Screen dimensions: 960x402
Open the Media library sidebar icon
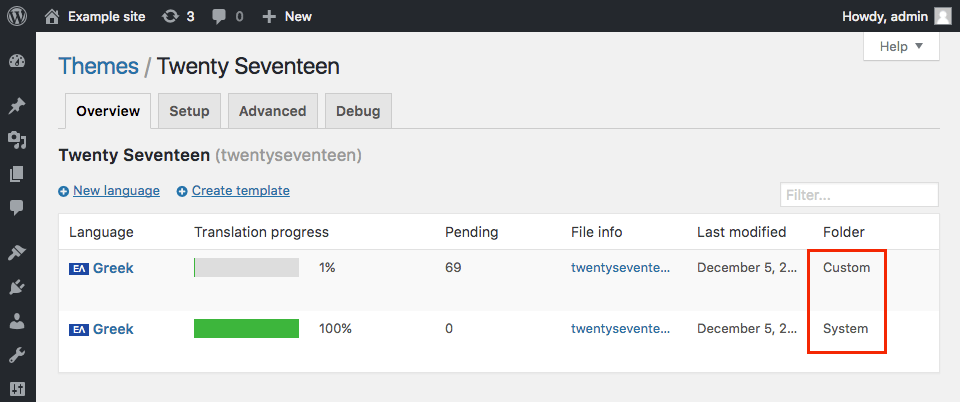click(17, 140)
